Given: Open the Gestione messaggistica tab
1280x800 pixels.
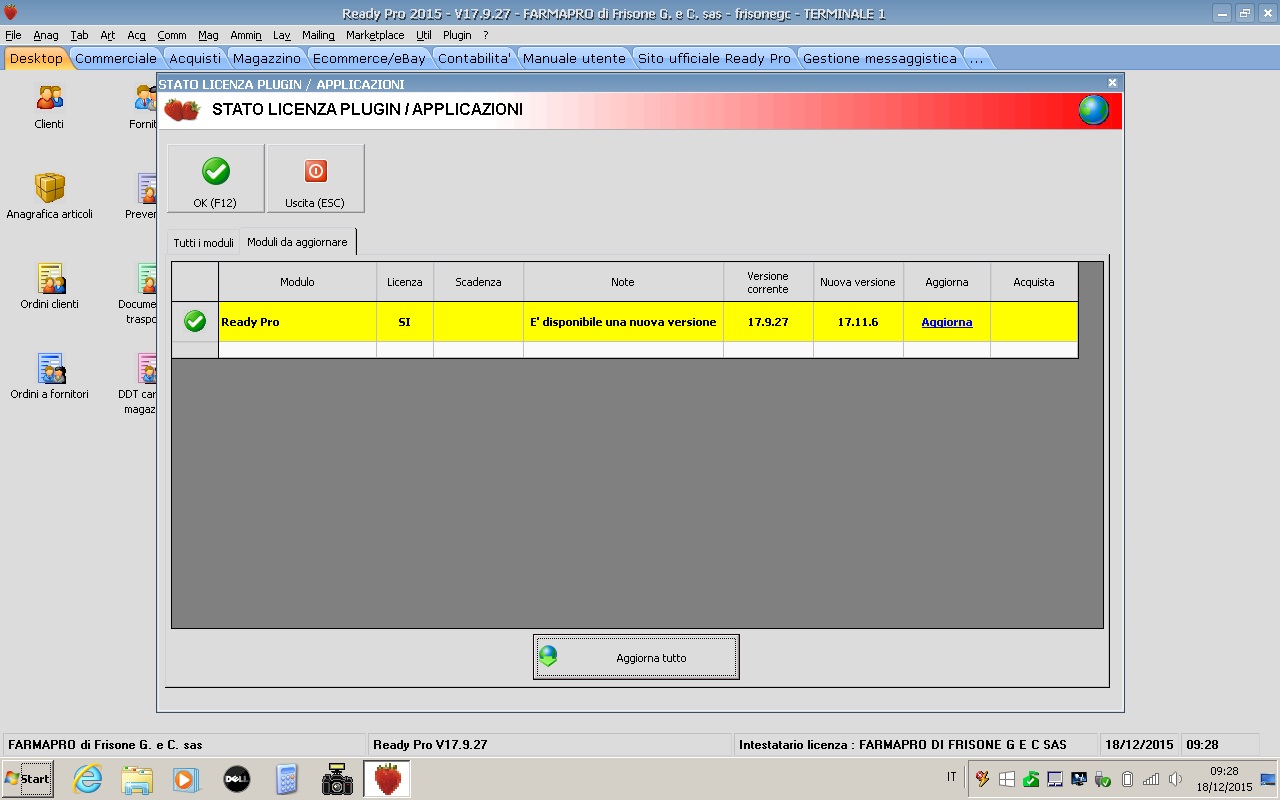Looking at the screenshot, I should 880,58.
